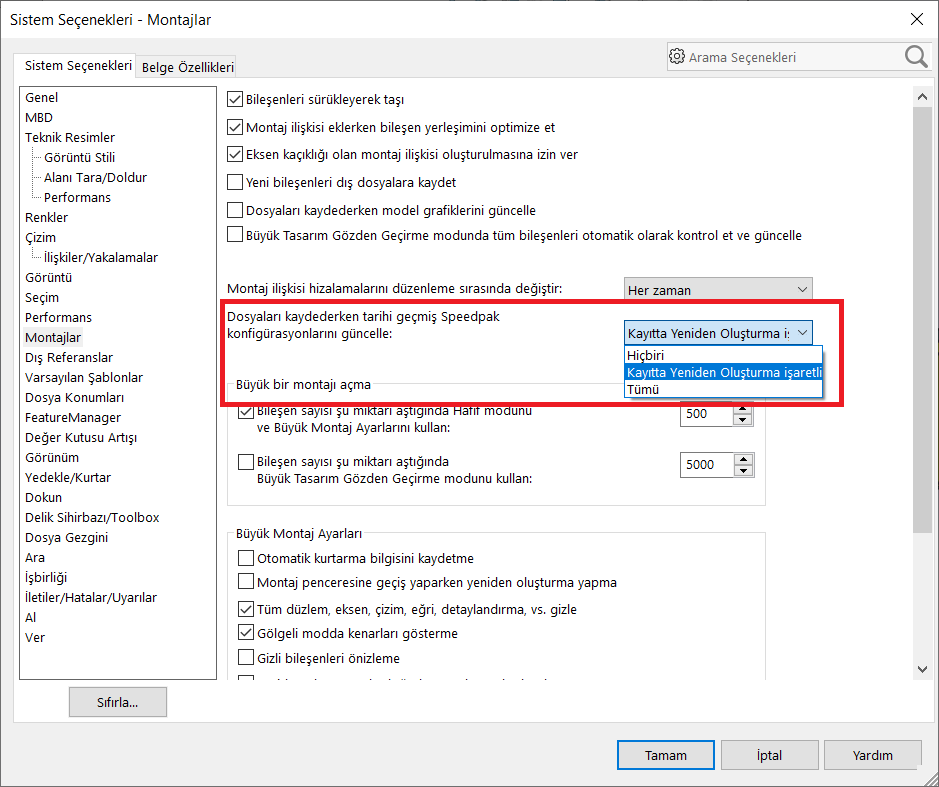Toggle 'Bileşenleri sürükleyerek taşı' checkbox
This screenshot has width=939, height=787.
click(x=236, y=99)
